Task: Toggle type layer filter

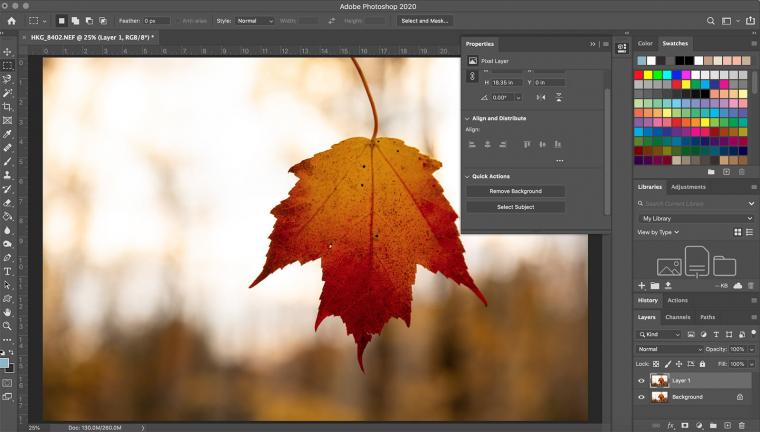Action: pyautogui.click(x=716, y=335)
